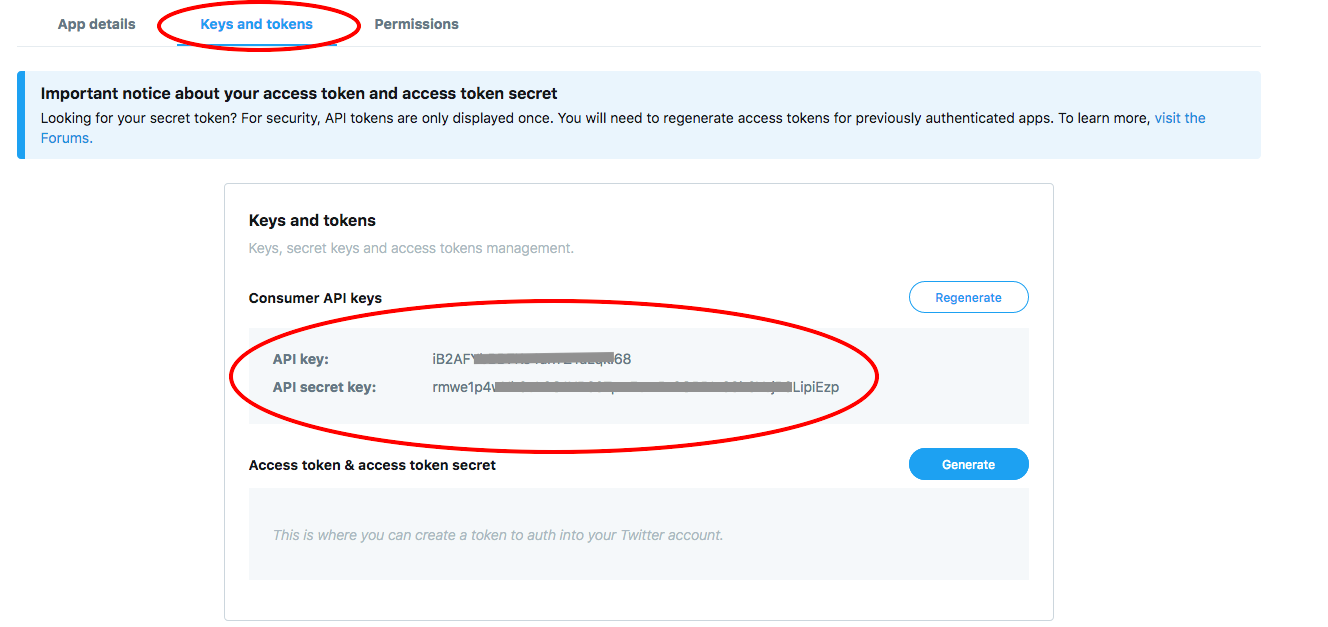Click the blue Generate token button
Viewport: 1328px width, 627px height.
coord(968,464)
